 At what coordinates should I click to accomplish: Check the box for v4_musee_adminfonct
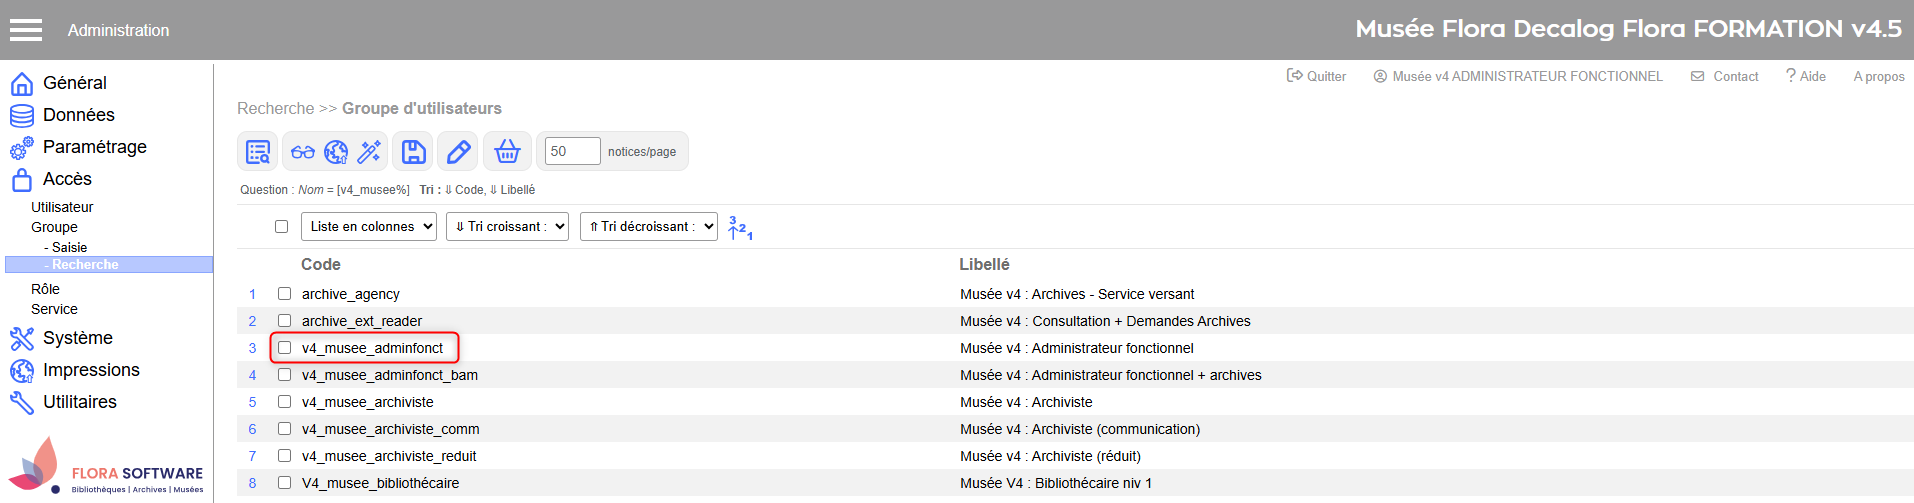[285, 348]
